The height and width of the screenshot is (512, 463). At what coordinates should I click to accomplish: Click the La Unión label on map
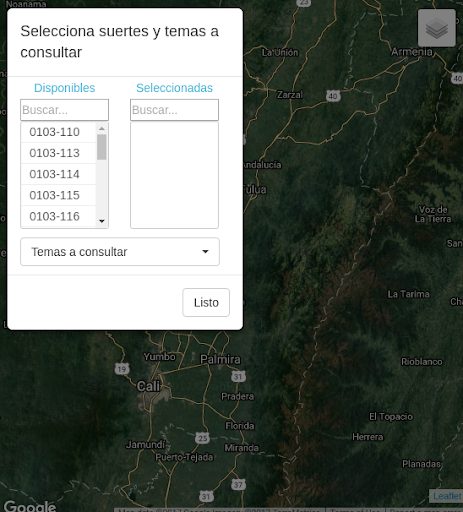pos(280,53)
